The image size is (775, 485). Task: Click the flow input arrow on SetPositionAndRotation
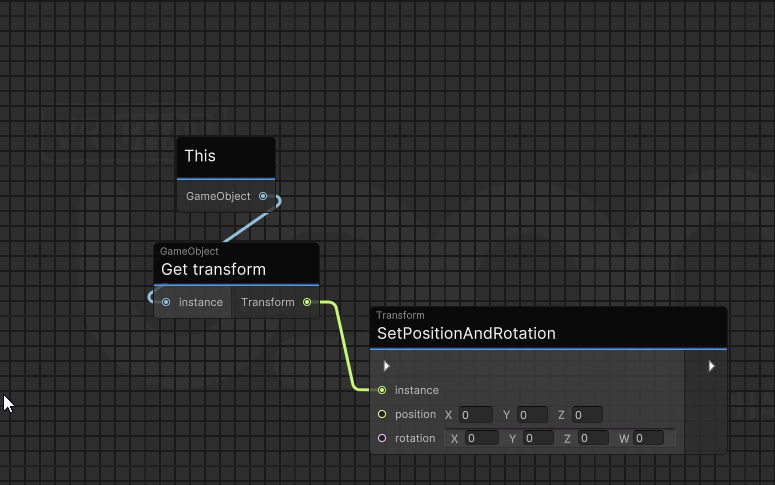387,367
